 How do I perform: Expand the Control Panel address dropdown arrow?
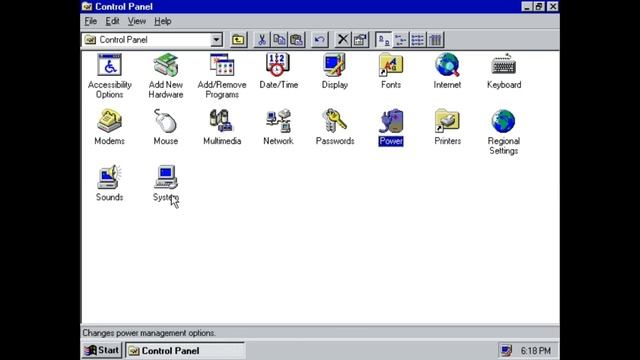[216, 40]
